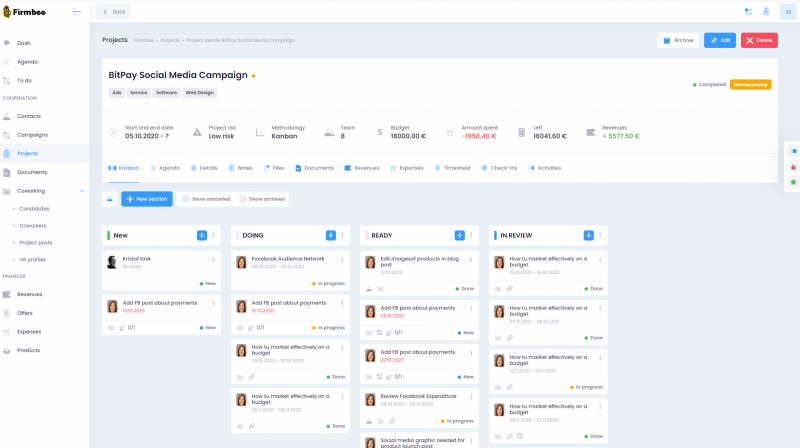800x448 pixels.
Task: Click the blue Edit button
Action: point(720,40)
